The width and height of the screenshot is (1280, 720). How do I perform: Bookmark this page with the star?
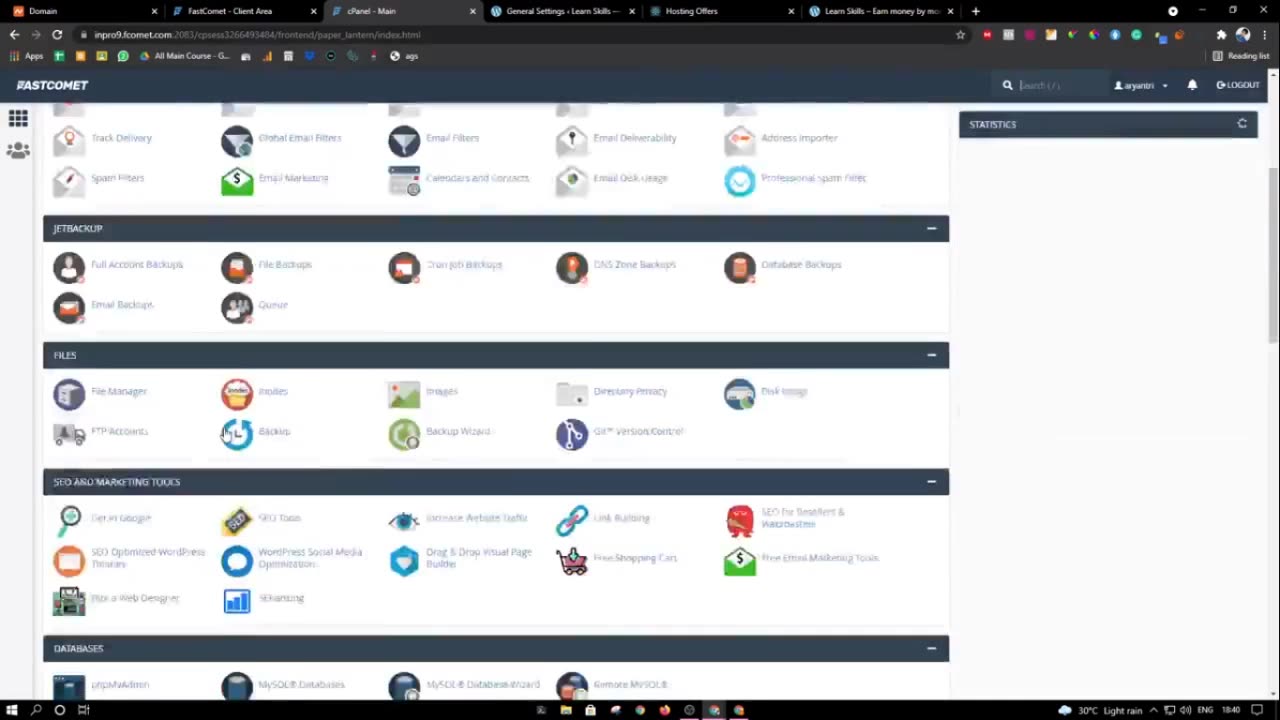click(x=960, y=34)
